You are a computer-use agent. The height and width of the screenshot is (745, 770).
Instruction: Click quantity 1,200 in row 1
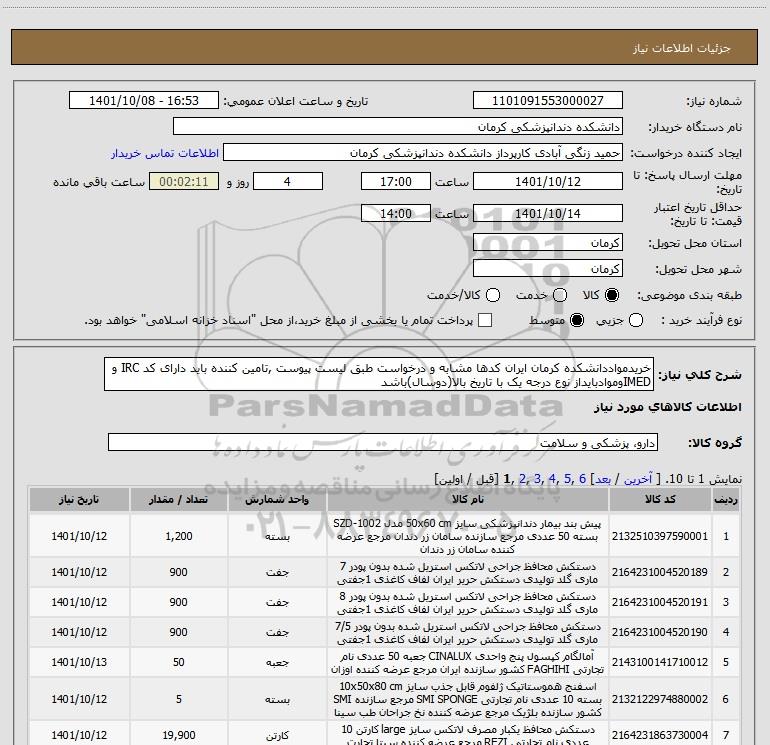click(x=179, y=536)
